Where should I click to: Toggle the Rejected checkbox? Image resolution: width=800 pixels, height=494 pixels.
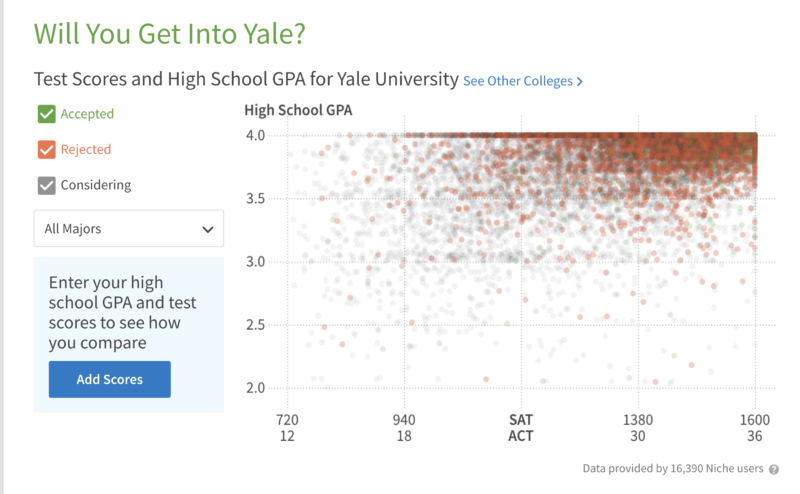tap(46, 150)
